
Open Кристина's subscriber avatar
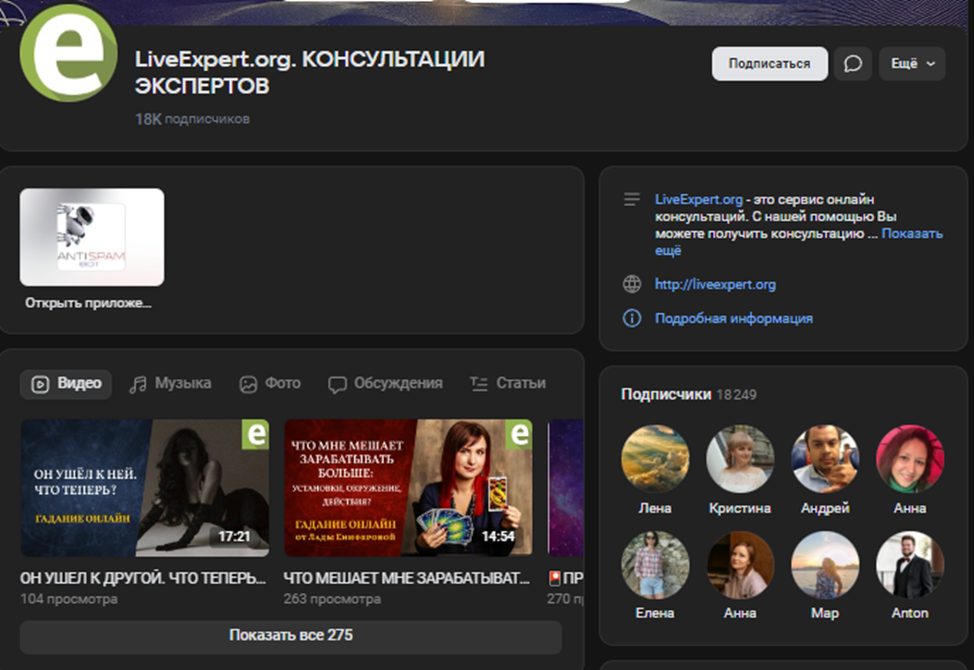(740, 459)
